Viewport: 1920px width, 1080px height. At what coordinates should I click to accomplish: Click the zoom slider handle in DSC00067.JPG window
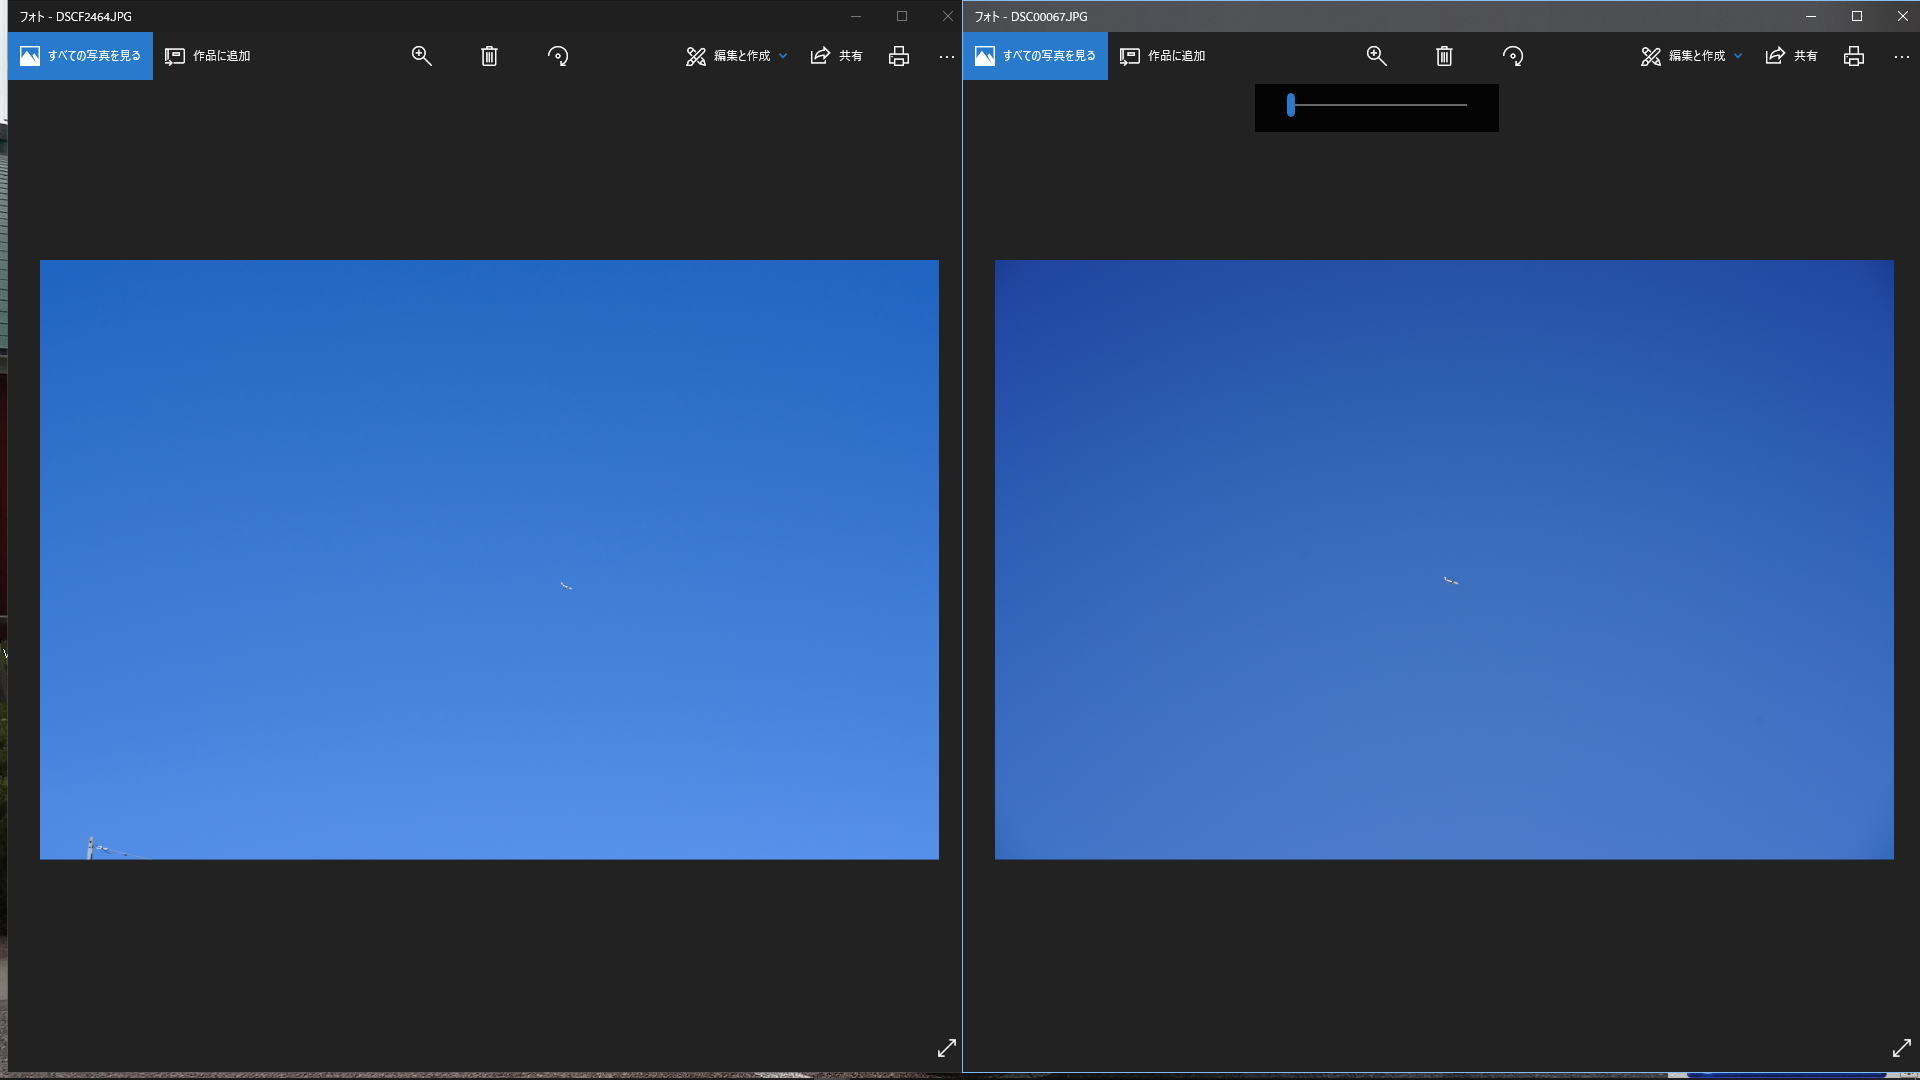pyautogui.click(x=1291, y=105)
